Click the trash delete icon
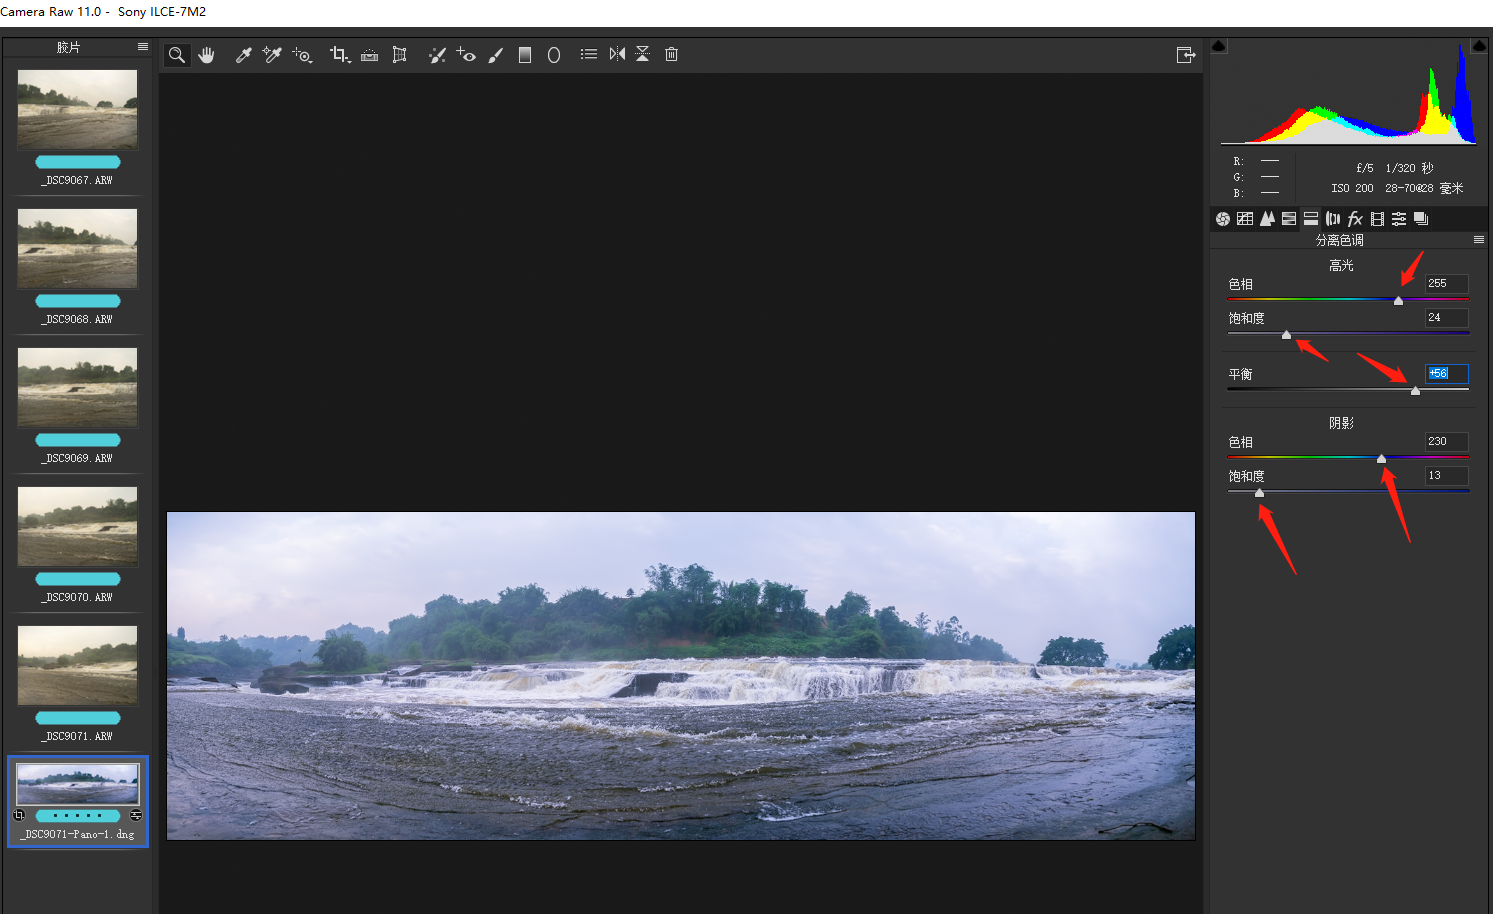Screen dimensions: 1493x914 click(x=672, y=54)
